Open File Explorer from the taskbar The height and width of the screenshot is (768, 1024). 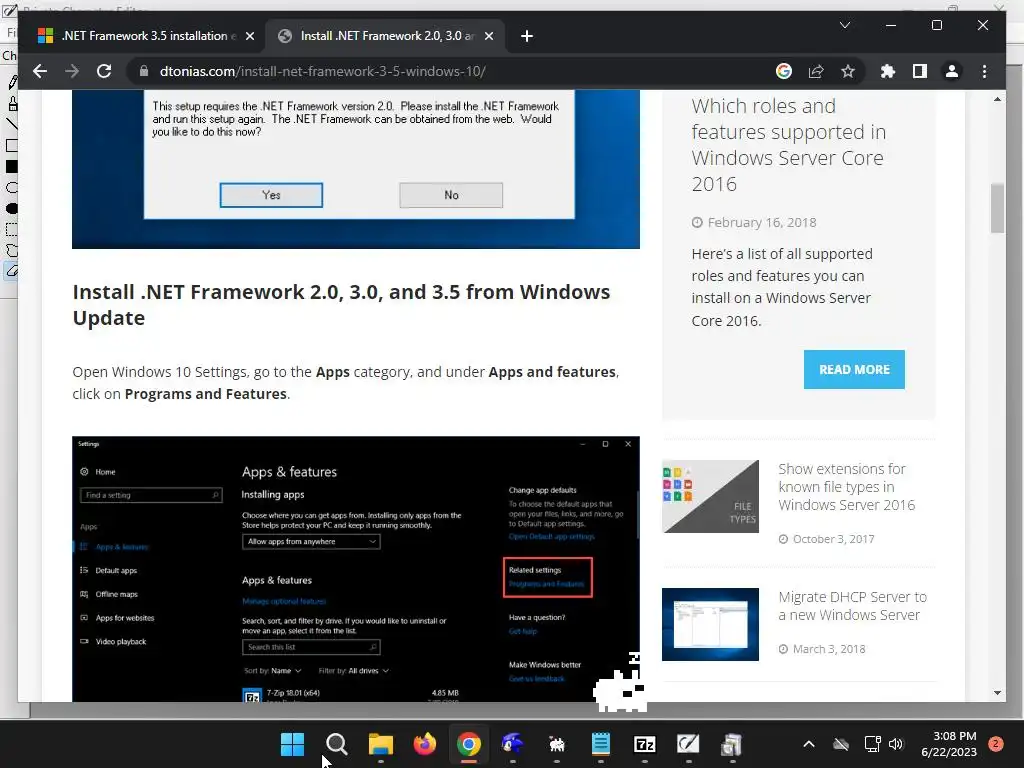[x=381, y=744]
